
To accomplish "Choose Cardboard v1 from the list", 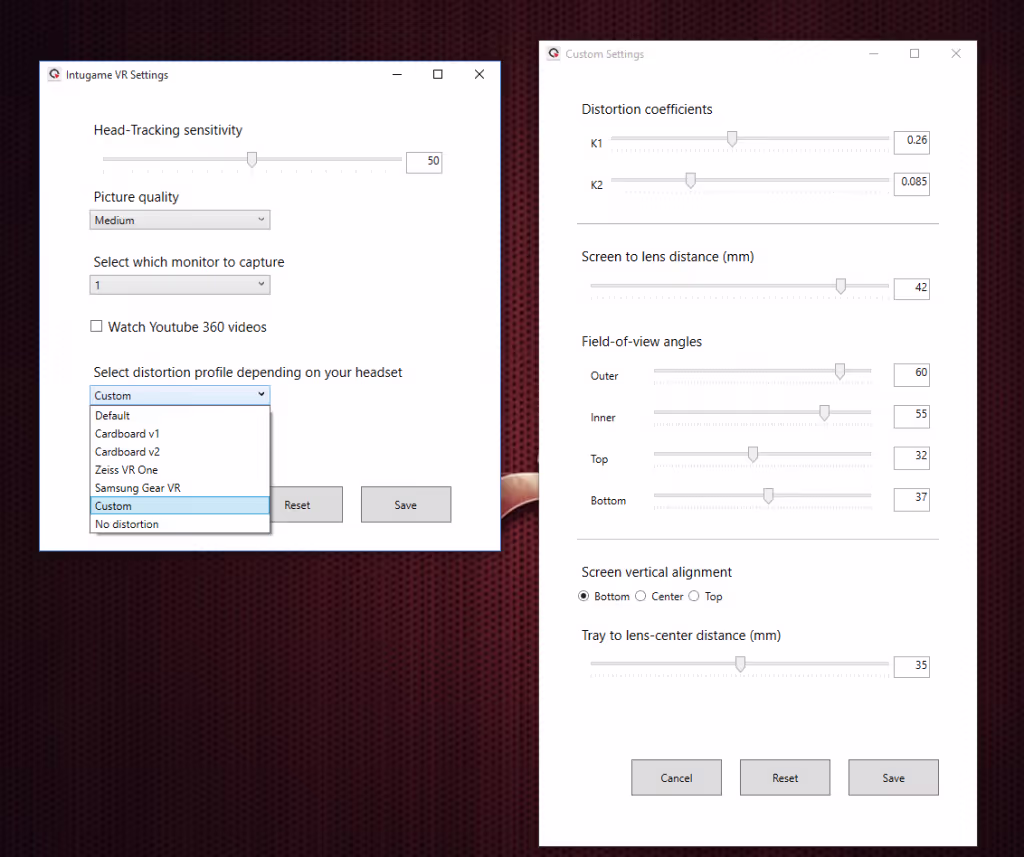I will (x=180, y=434).
